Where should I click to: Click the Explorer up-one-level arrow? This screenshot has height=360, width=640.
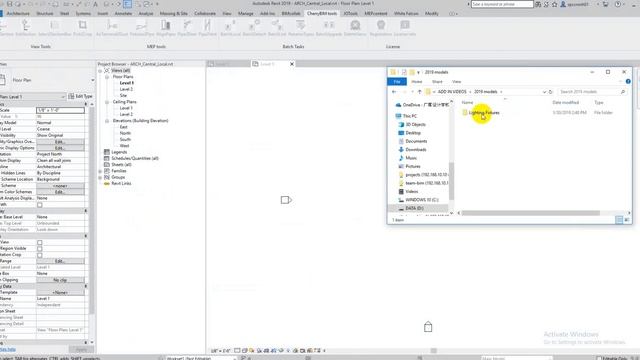pos(419,92)
